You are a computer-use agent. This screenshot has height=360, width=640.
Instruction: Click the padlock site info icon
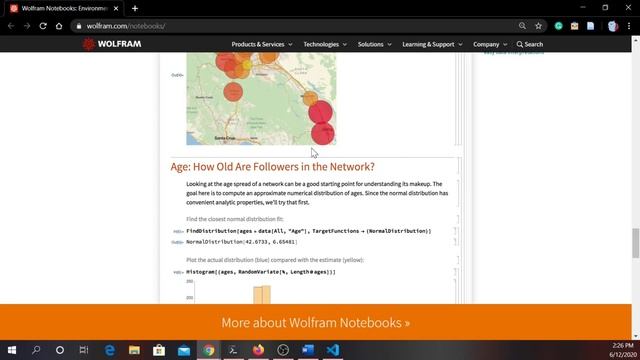point(79,26)
